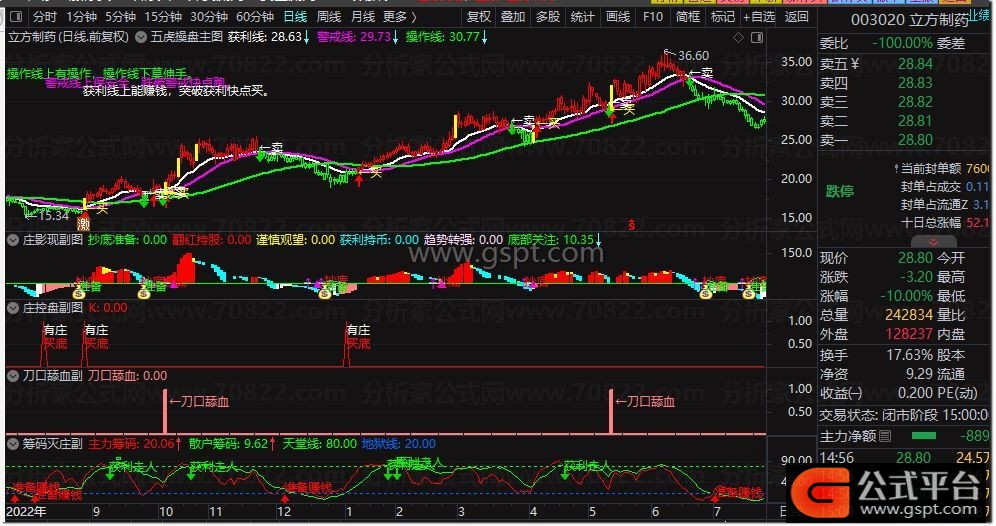This screenshot has width=996, height=526.
Task: Switch to 月线 monthly chart
Action: click(x=363, y=17)
